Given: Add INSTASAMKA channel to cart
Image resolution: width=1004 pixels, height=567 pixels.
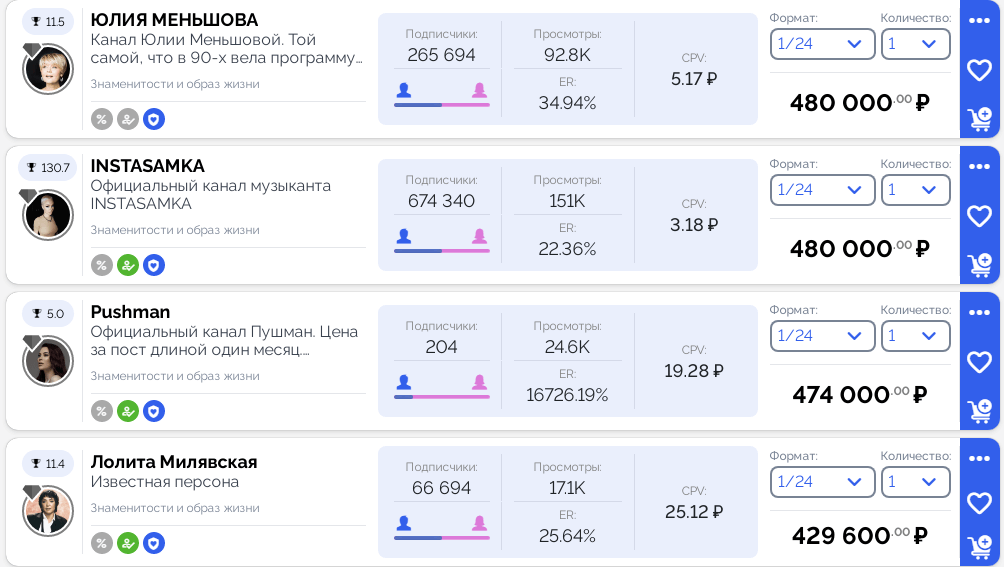Looking at the screenshot, I should [979, 266].
